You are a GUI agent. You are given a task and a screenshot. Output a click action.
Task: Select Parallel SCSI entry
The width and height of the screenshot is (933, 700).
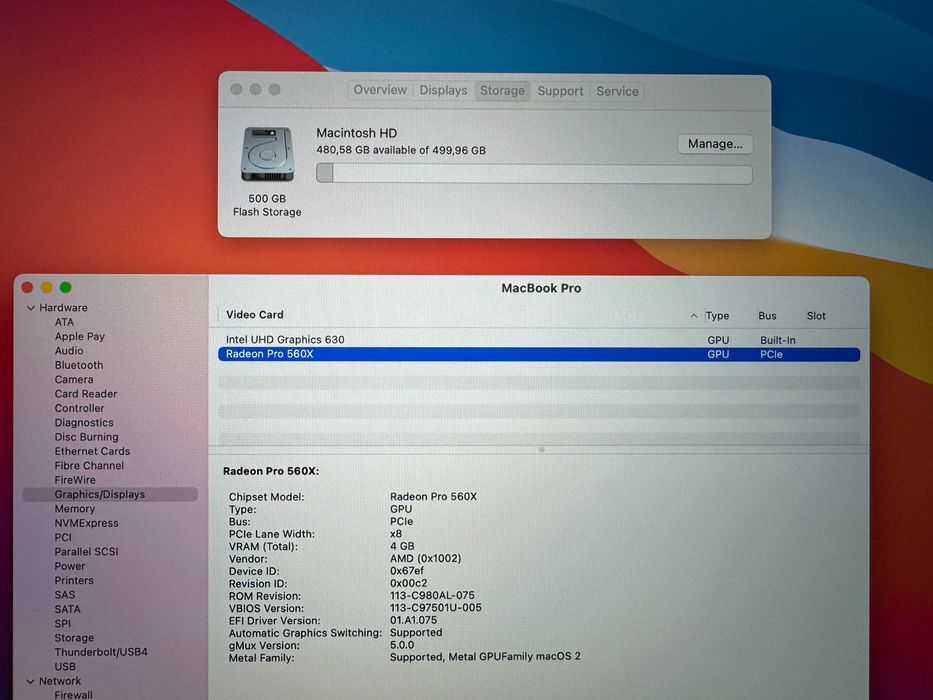click(x=86, y=552)
